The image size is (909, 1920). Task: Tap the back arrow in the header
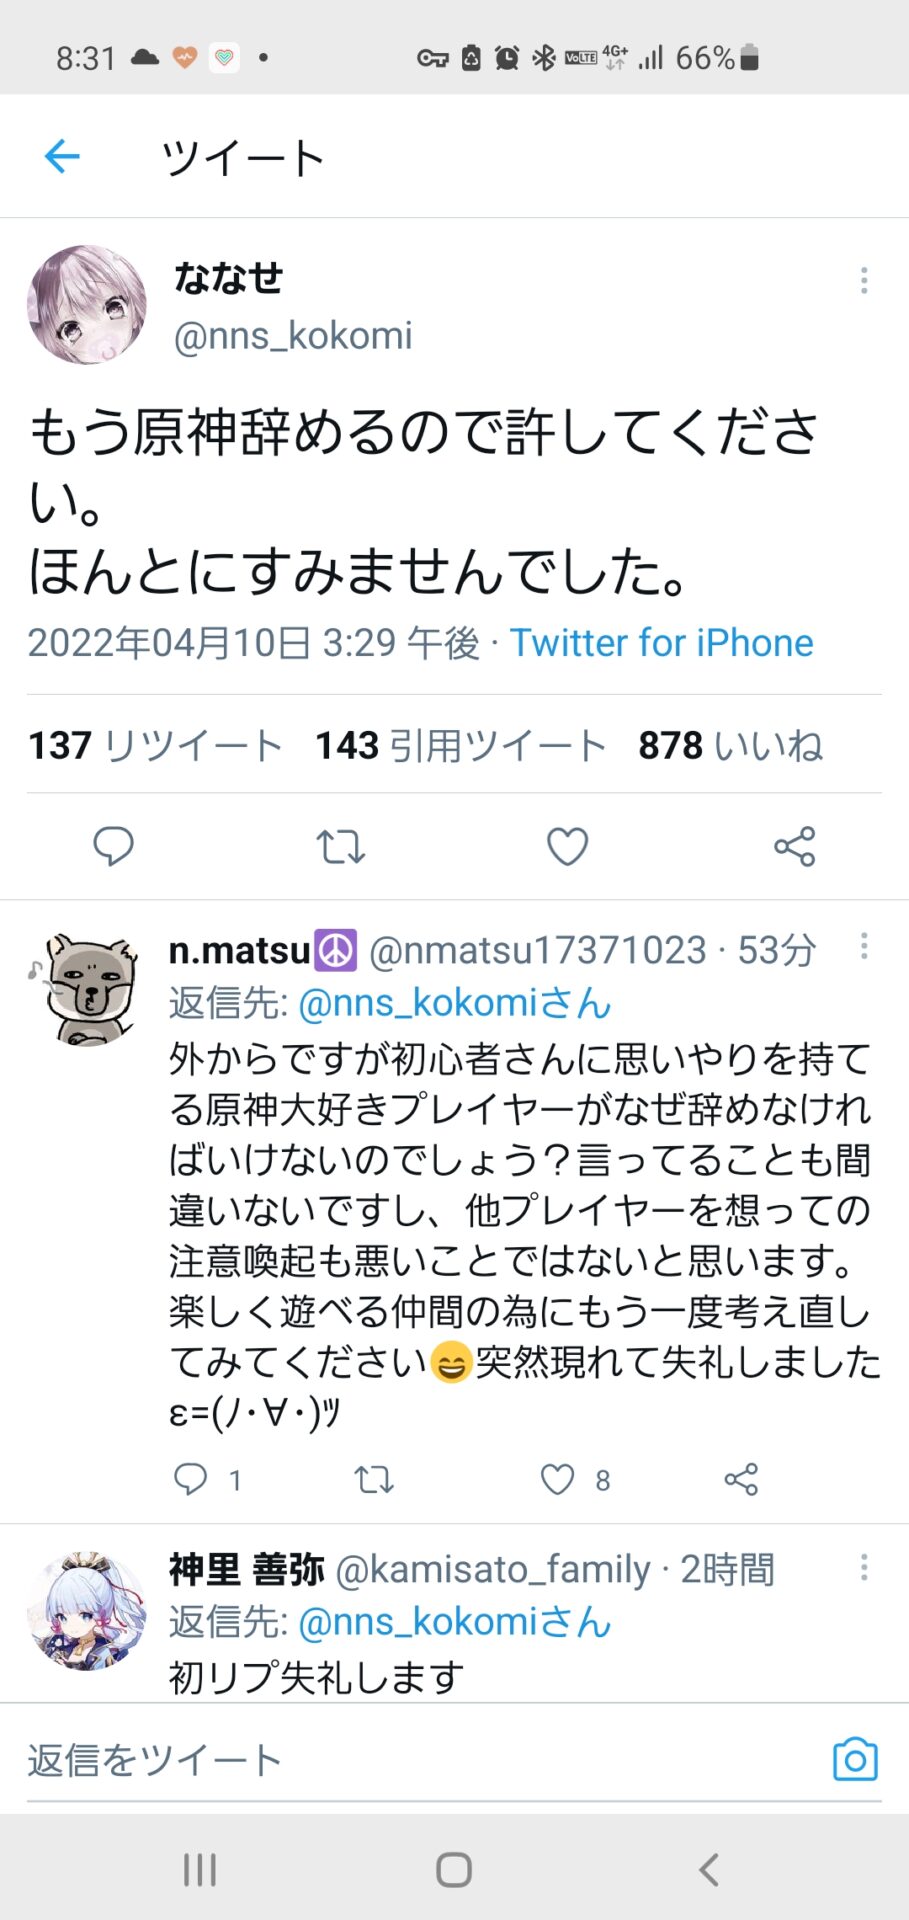[x=62, y=156]
